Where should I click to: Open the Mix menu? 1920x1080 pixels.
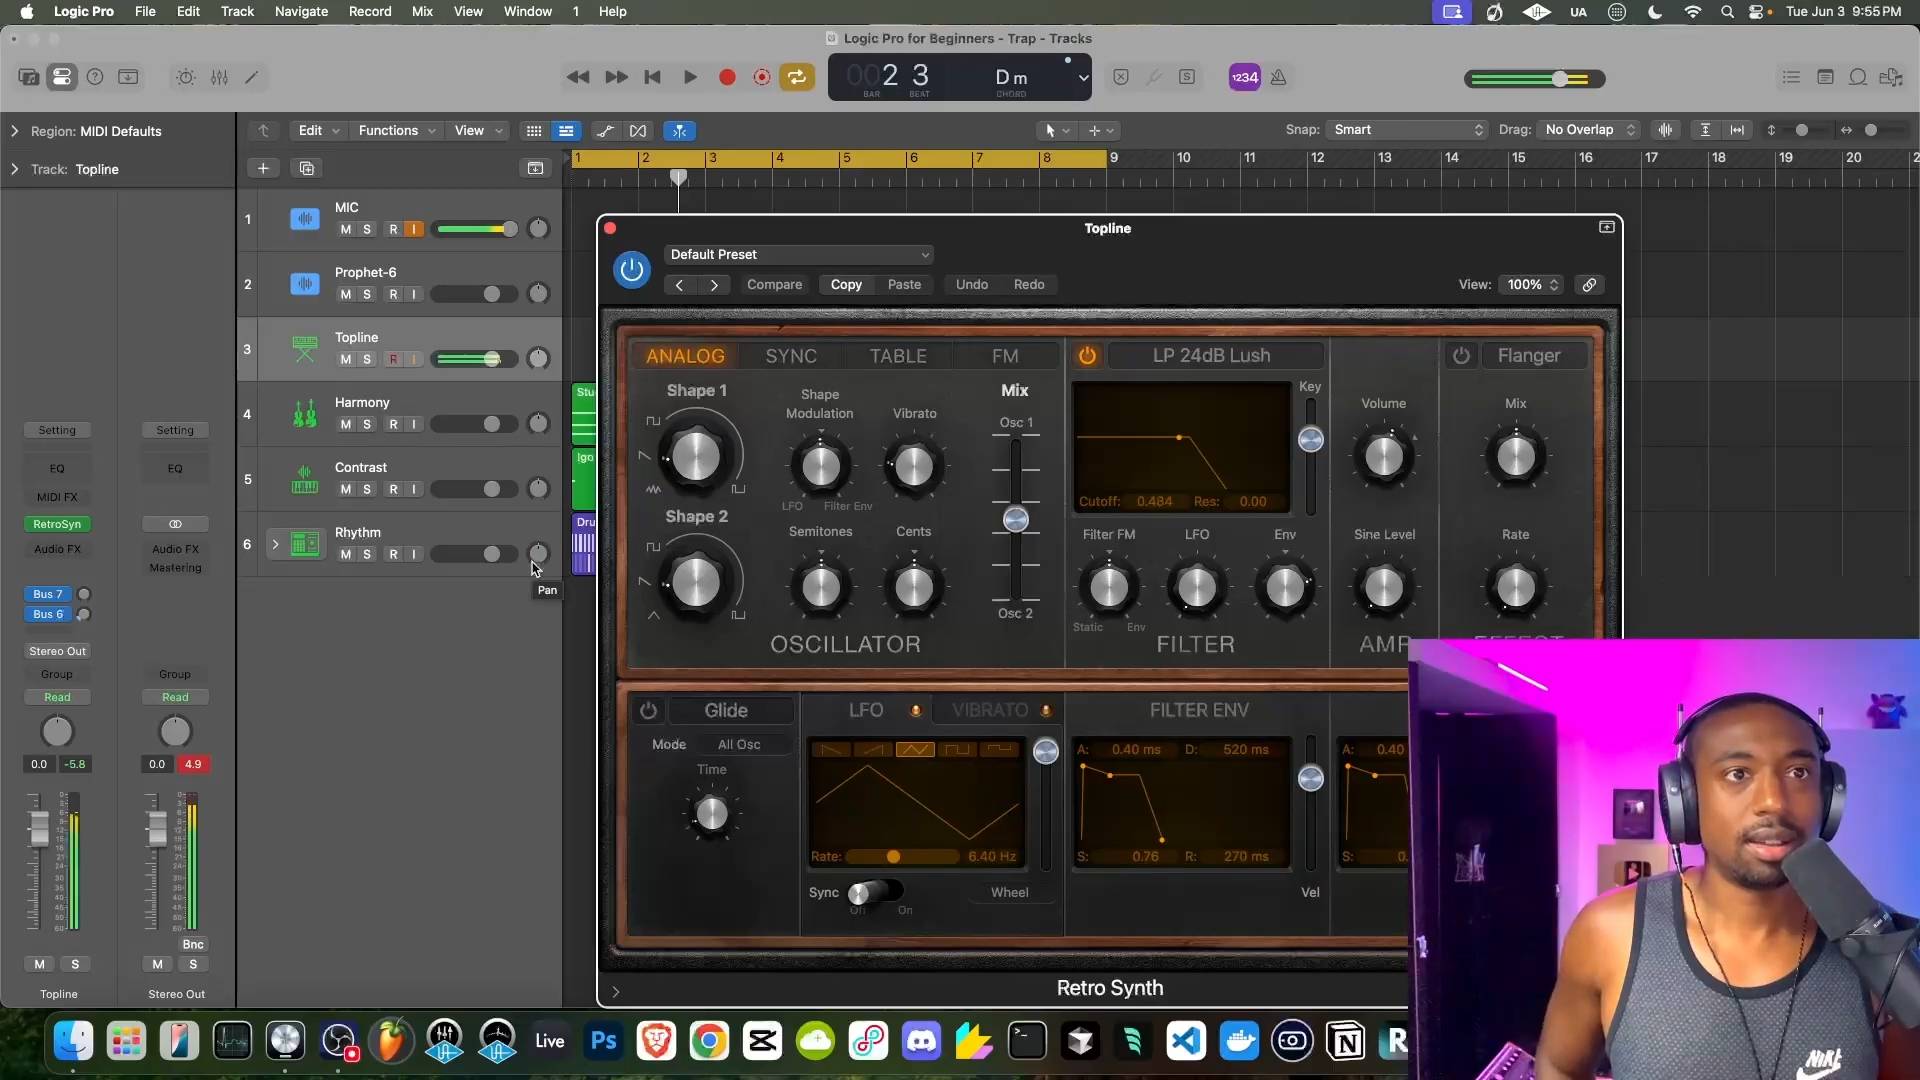(x=422, y=11)
